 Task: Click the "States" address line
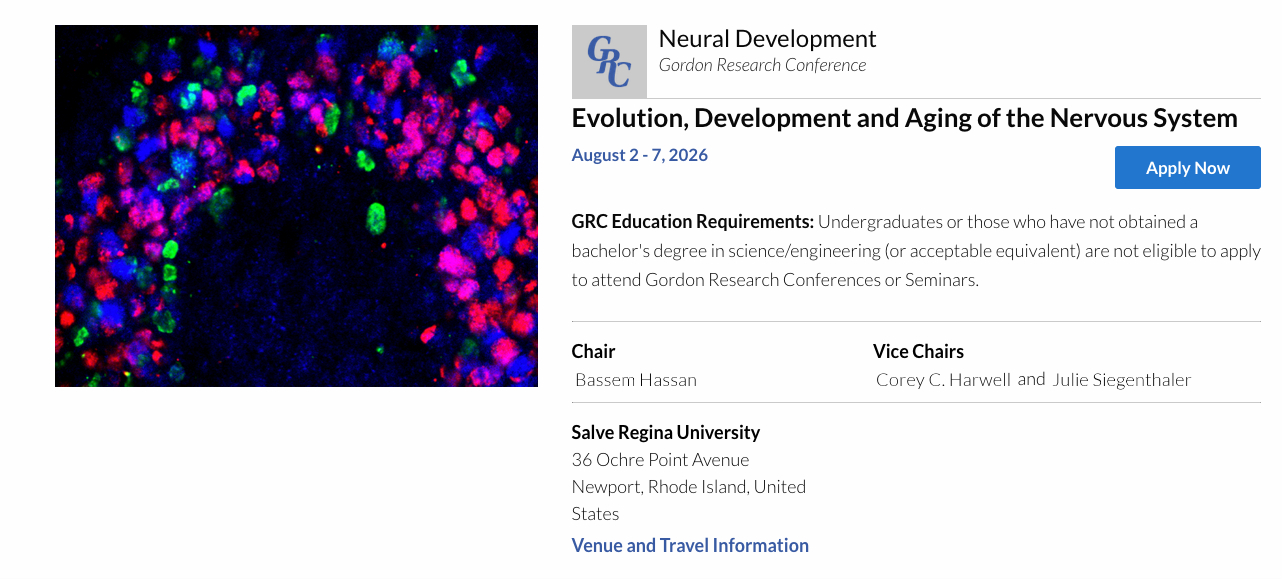[x=595, y=514]
